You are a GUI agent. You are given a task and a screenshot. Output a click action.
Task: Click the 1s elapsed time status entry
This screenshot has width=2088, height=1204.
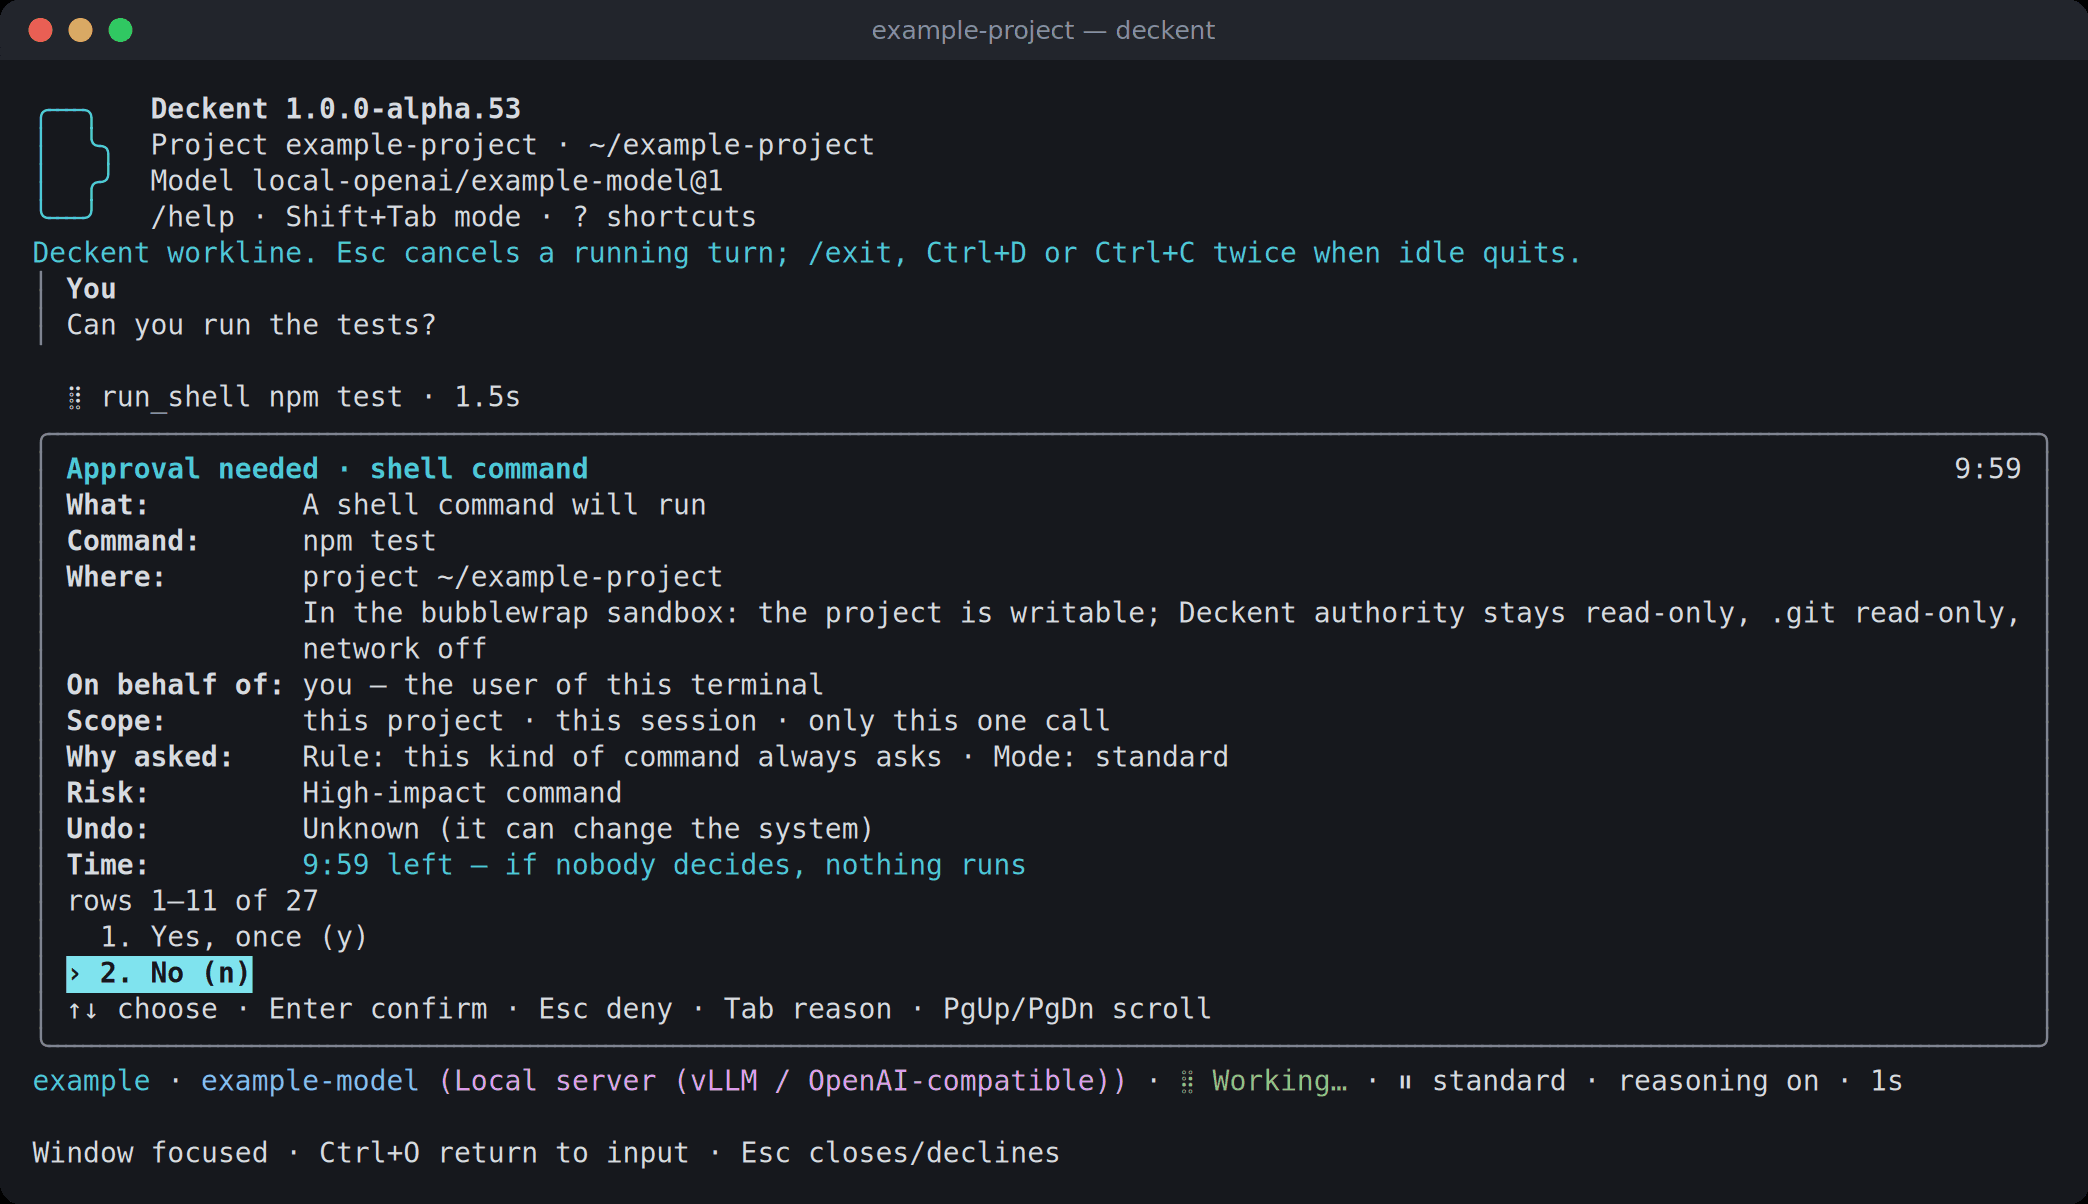click(x=1886, y=1081)
